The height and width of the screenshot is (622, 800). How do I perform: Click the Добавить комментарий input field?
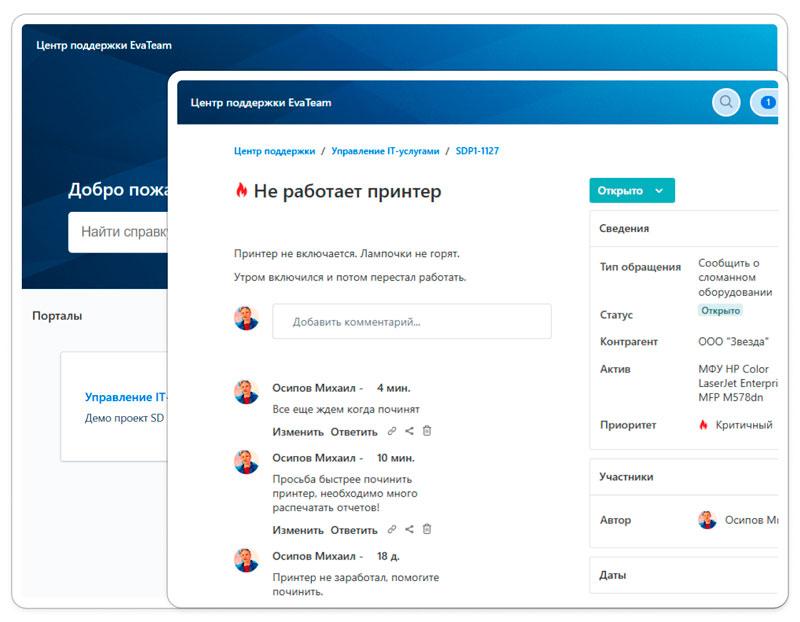click(411, 321)
